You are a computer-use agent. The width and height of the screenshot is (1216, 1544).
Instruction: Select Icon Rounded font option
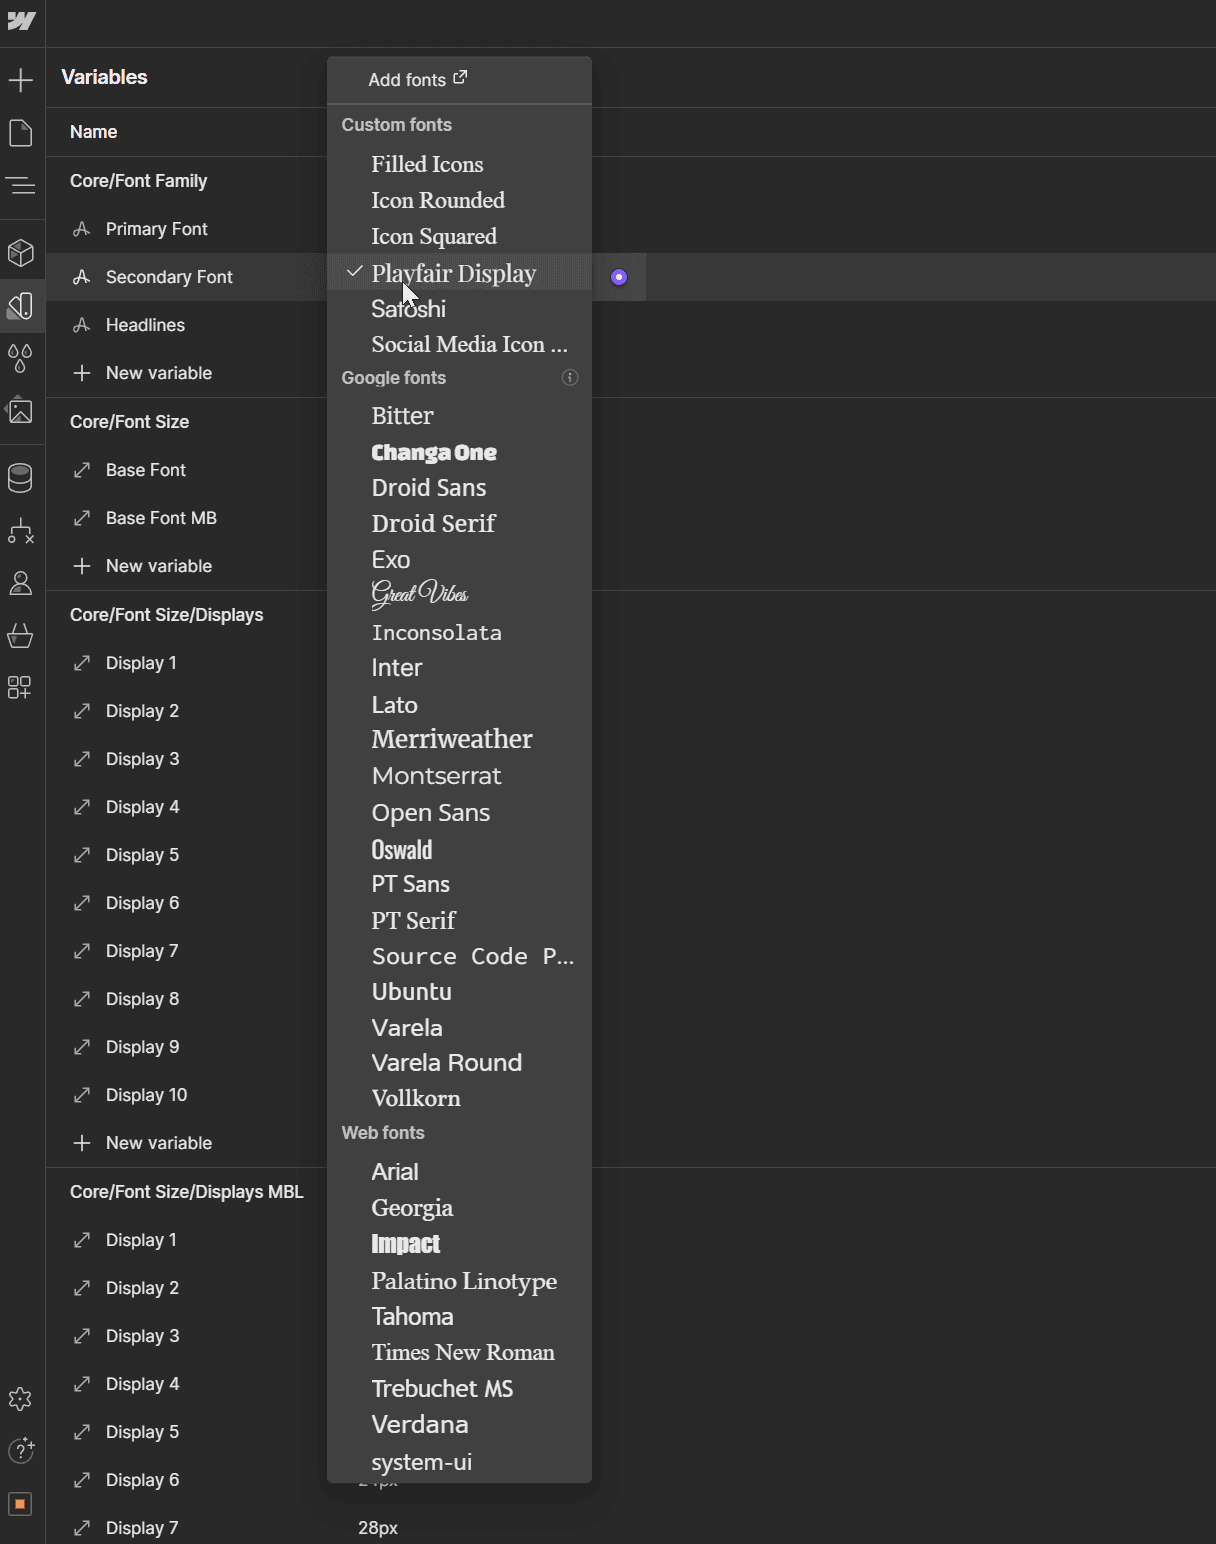tap(459, 200)
